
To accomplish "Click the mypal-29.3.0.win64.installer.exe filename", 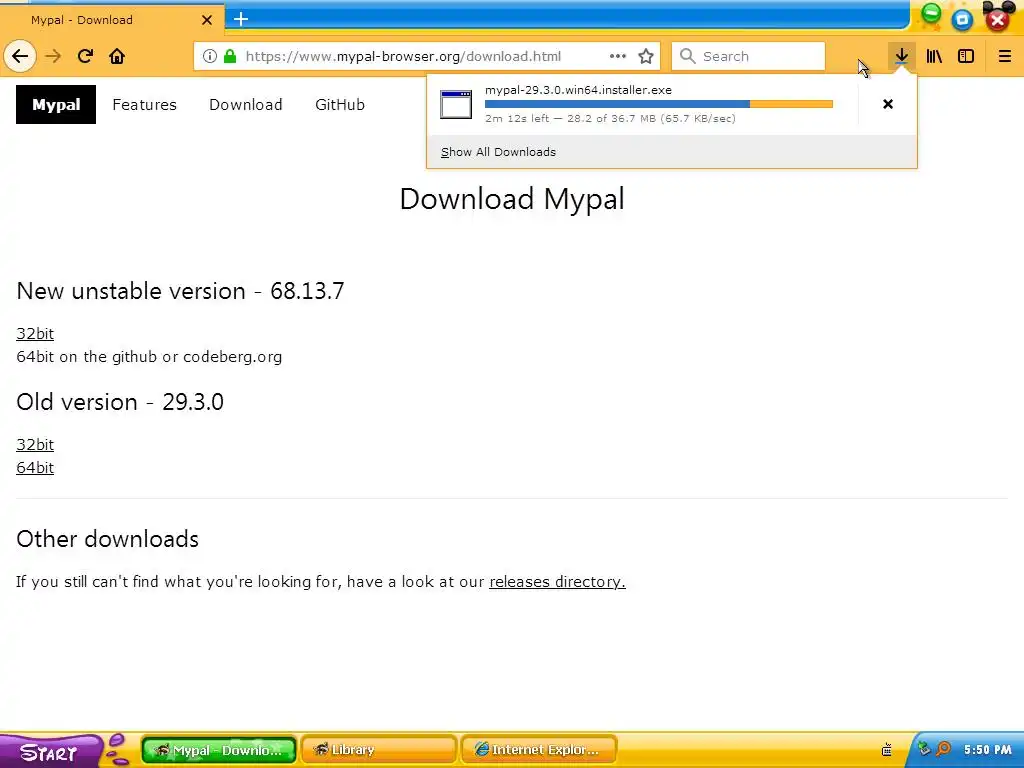I will click(x=578, y=90).
